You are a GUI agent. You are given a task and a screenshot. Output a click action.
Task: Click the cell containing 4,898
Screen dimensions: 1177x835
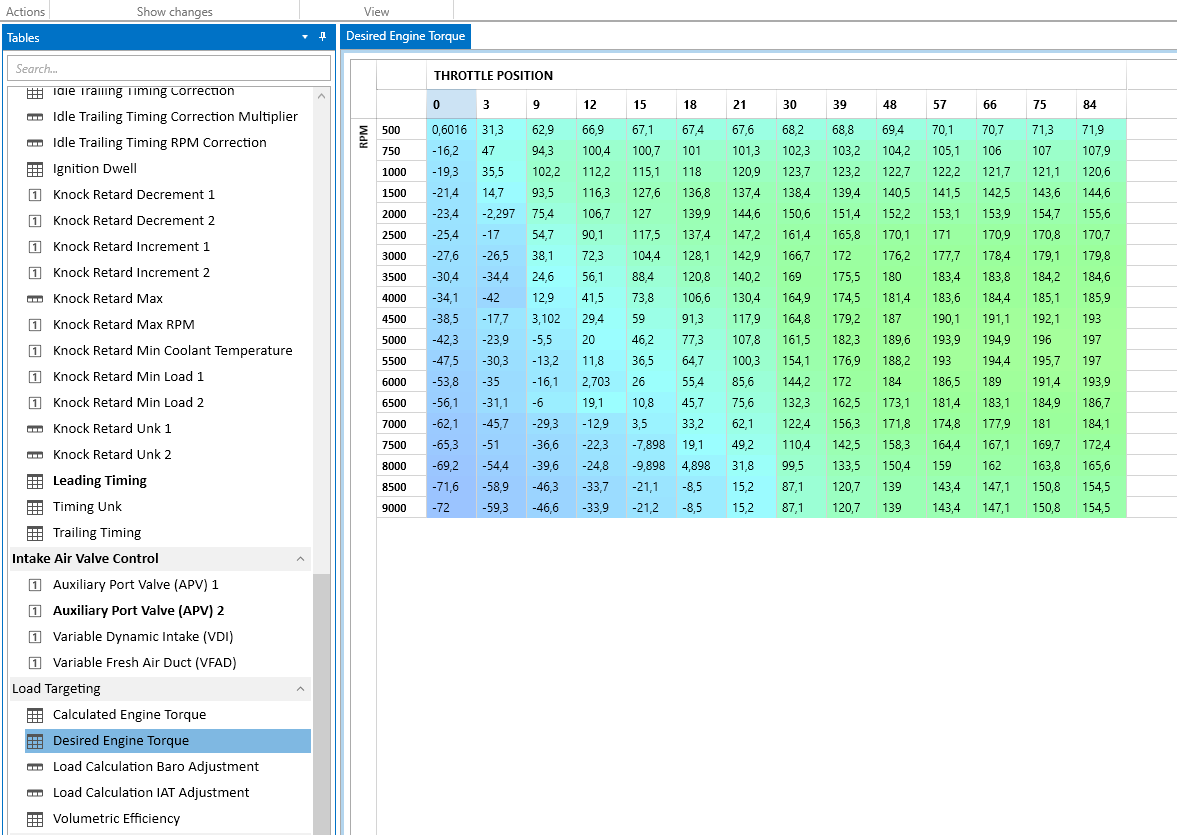pyautogui.click(x=701, y=466)
